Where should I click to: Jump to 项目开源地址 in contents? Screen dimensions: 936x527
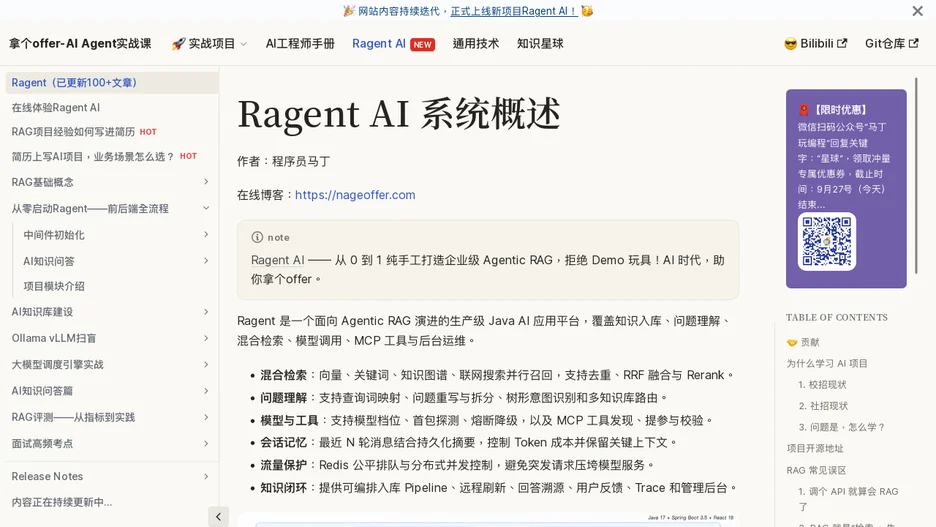point(815,449)
